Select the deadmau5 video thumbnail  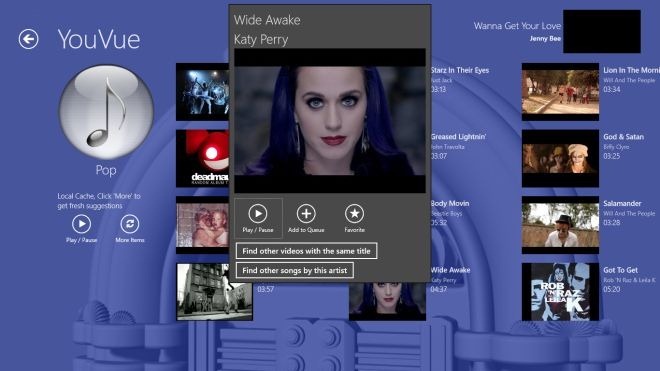click(x=202, y=158)
